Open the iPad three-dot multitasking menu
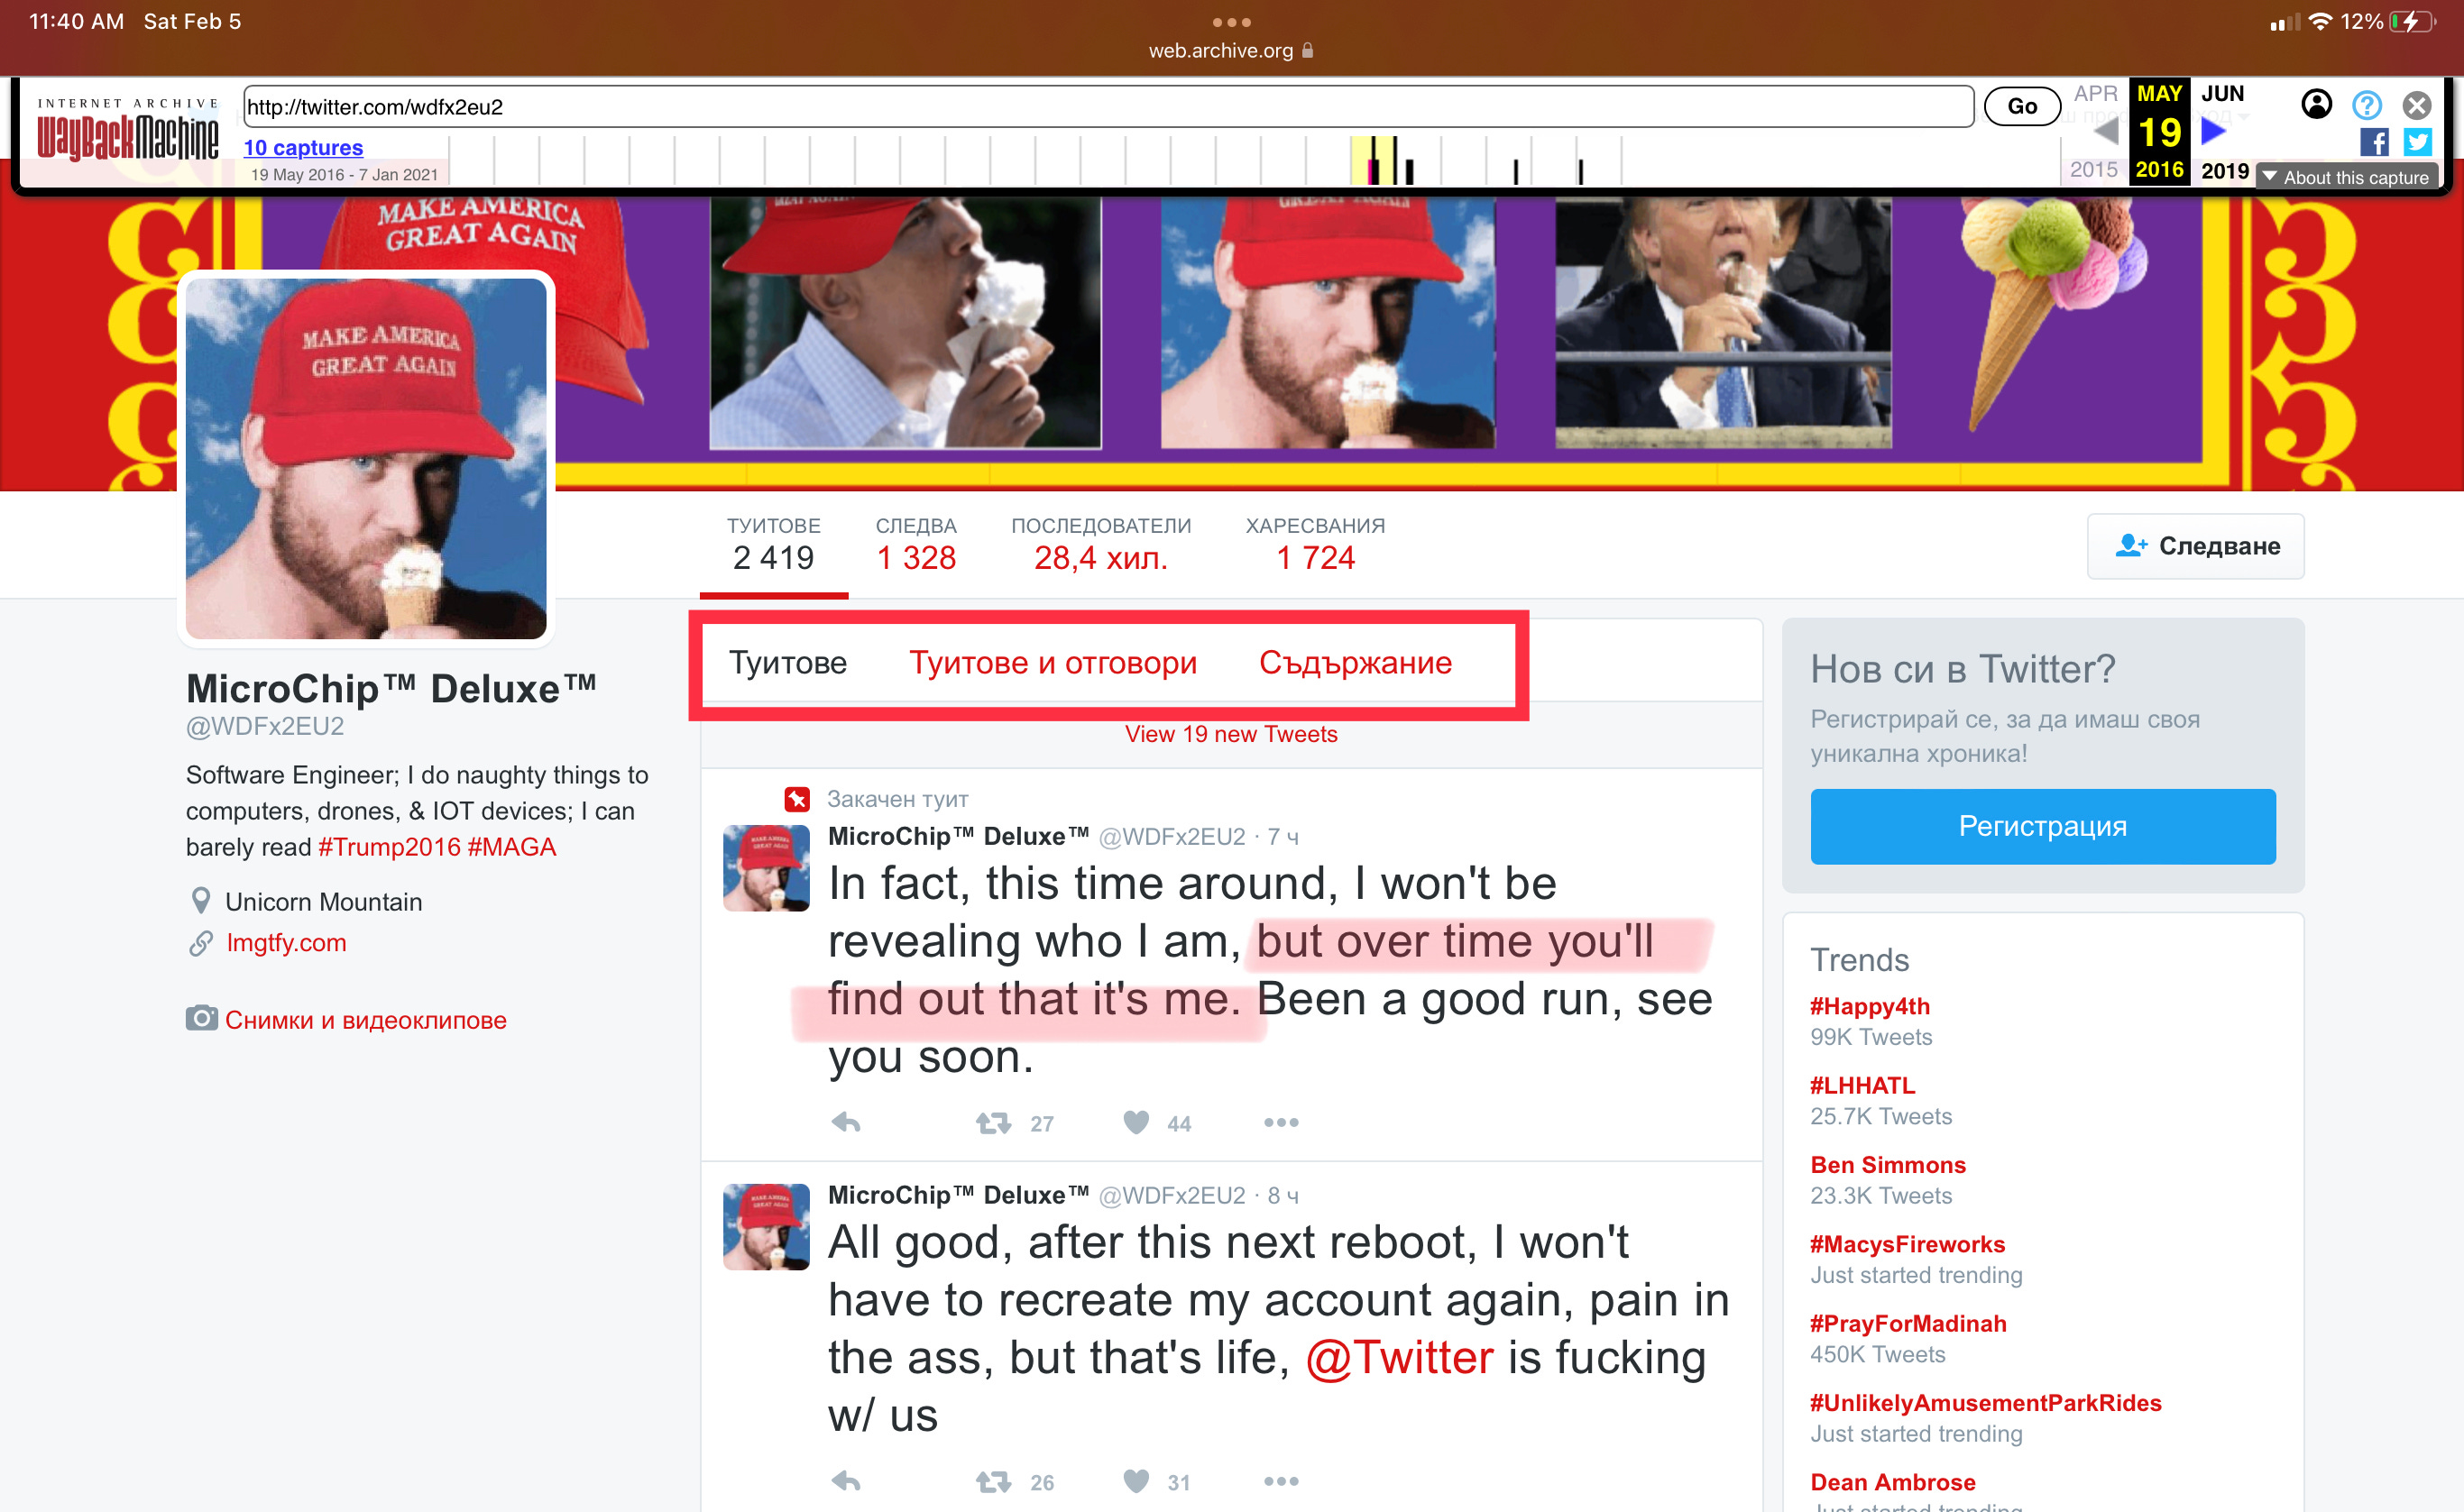This screenshot has height=1512, width=2464. [x=1231, y=22]
